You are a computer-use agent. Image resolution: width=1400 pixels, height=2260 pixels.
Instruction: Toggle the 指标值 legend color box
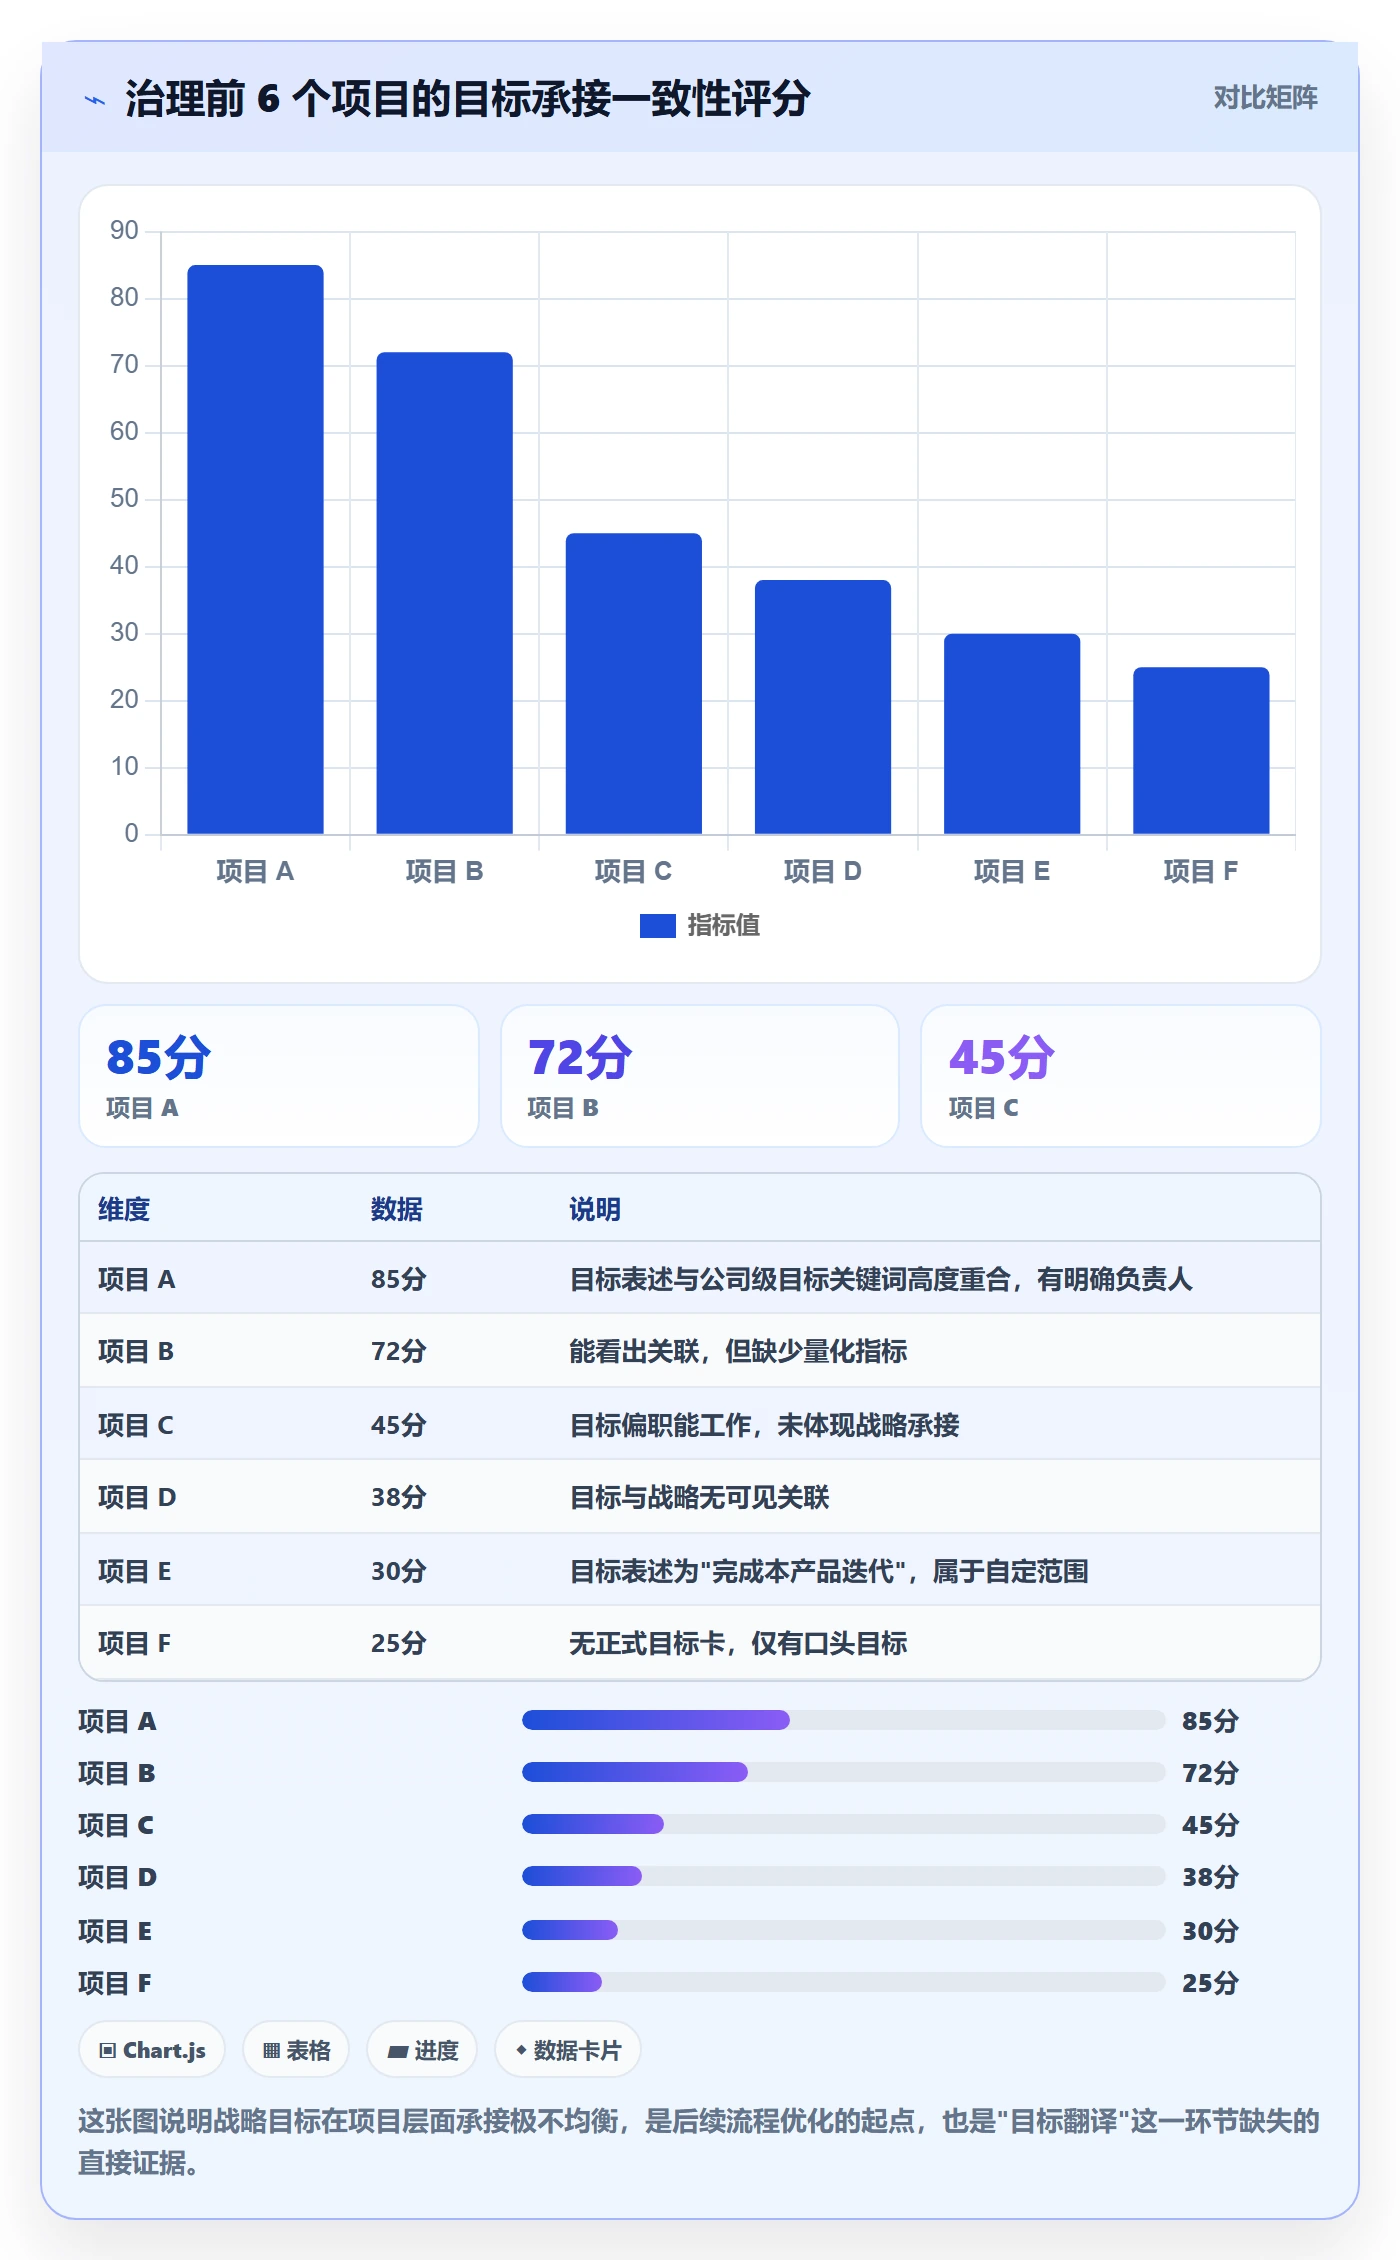click(657, 926)
